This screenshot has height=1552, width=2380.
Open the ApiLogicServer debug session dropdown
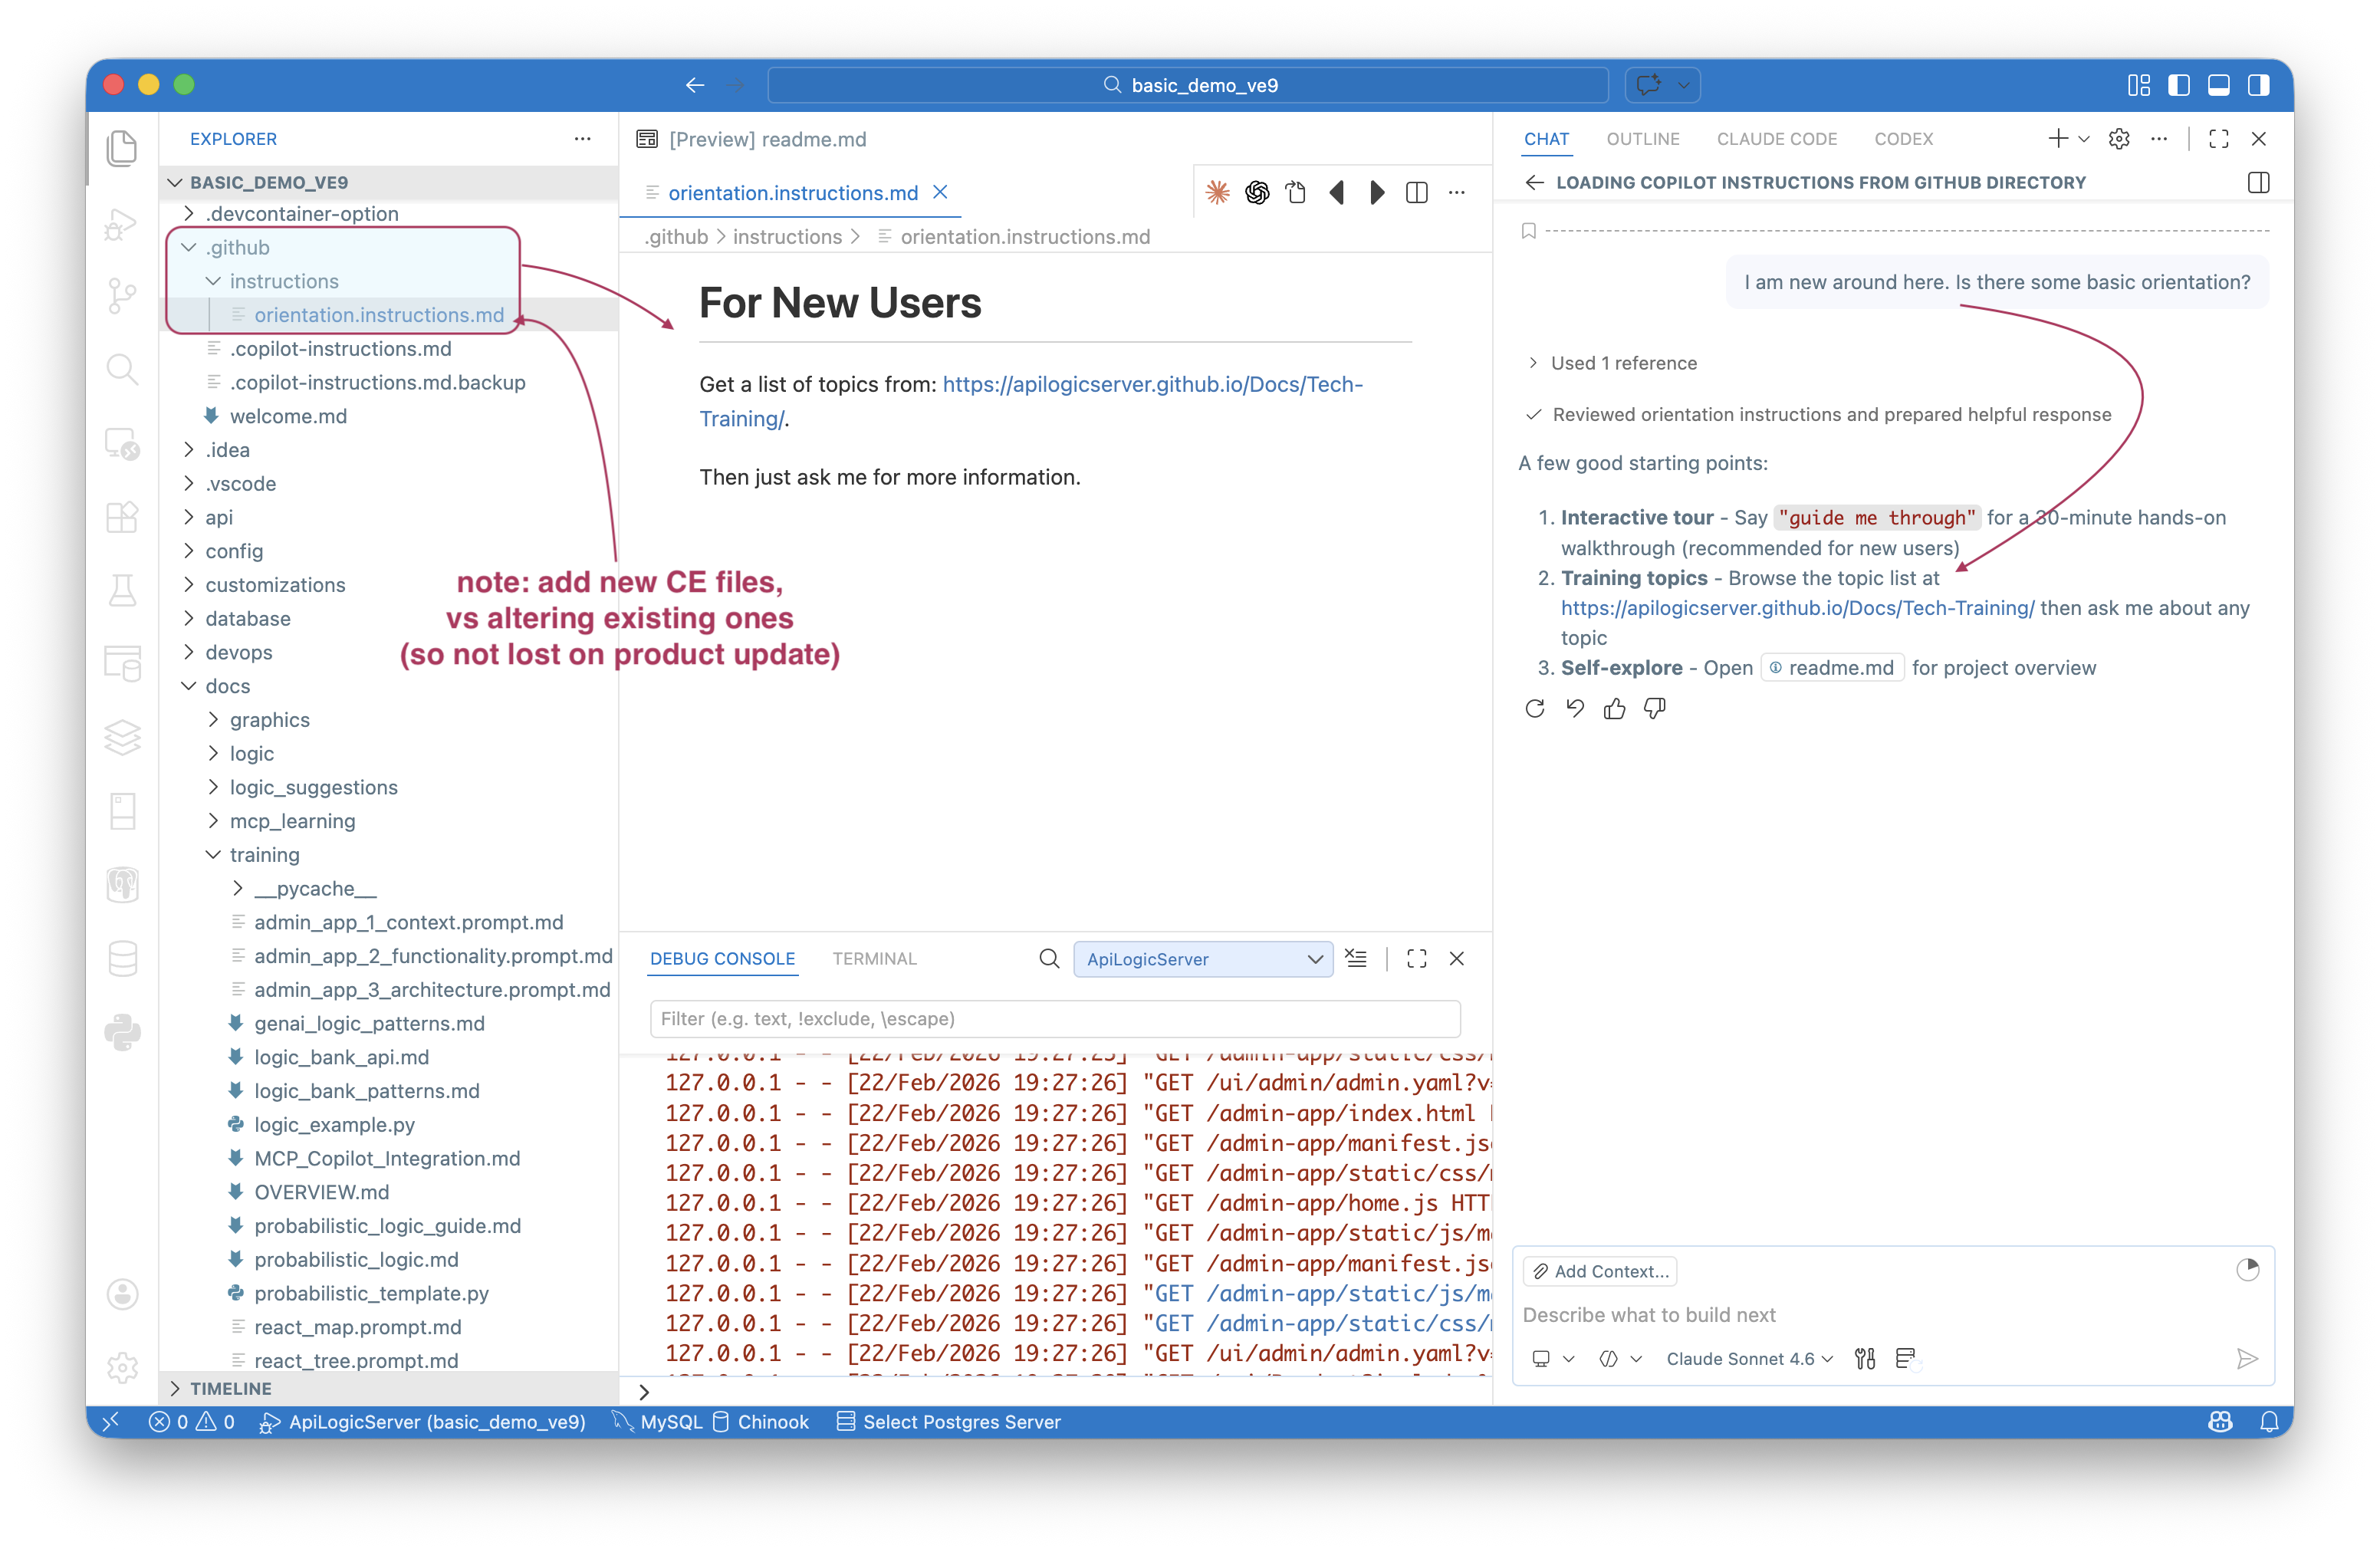tap(1202, 959)
